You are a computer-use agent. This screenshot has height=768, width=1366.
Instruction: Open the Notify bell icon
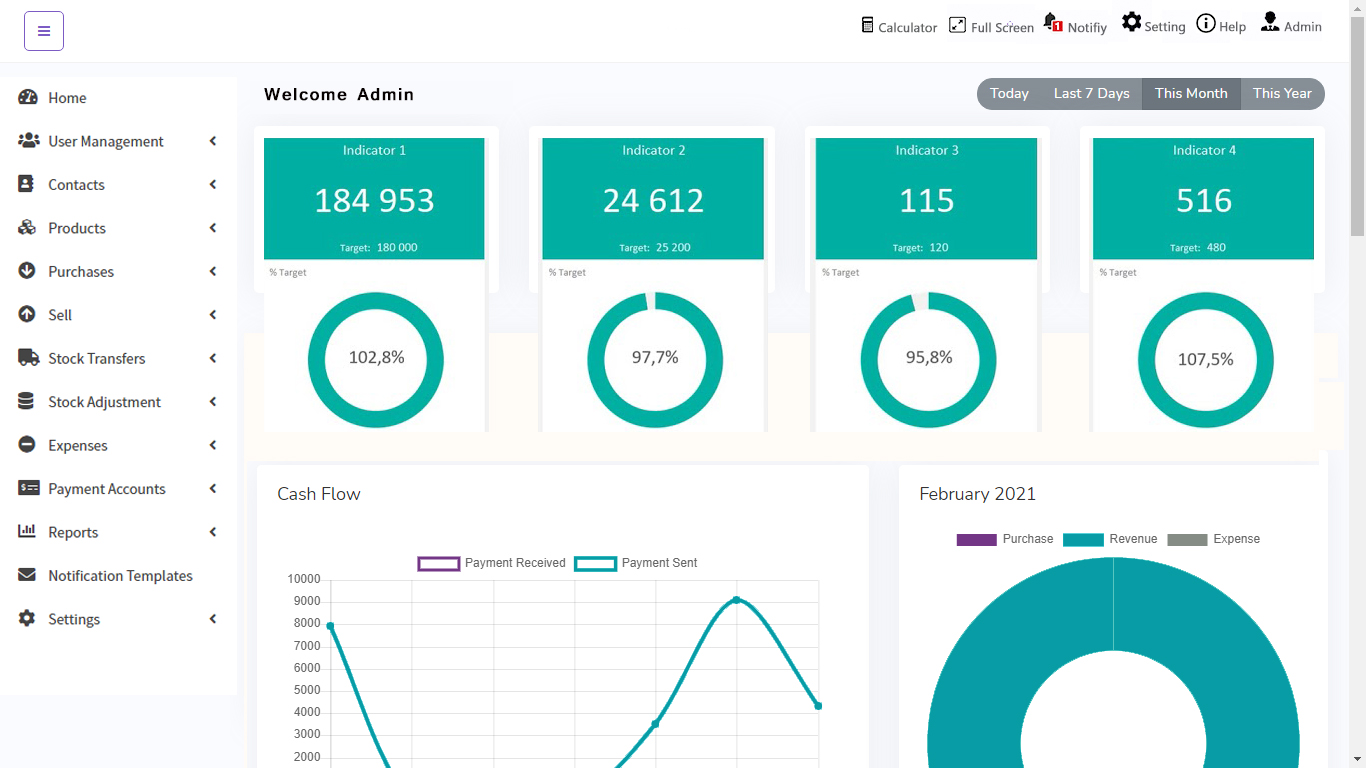click(1052, 22)
